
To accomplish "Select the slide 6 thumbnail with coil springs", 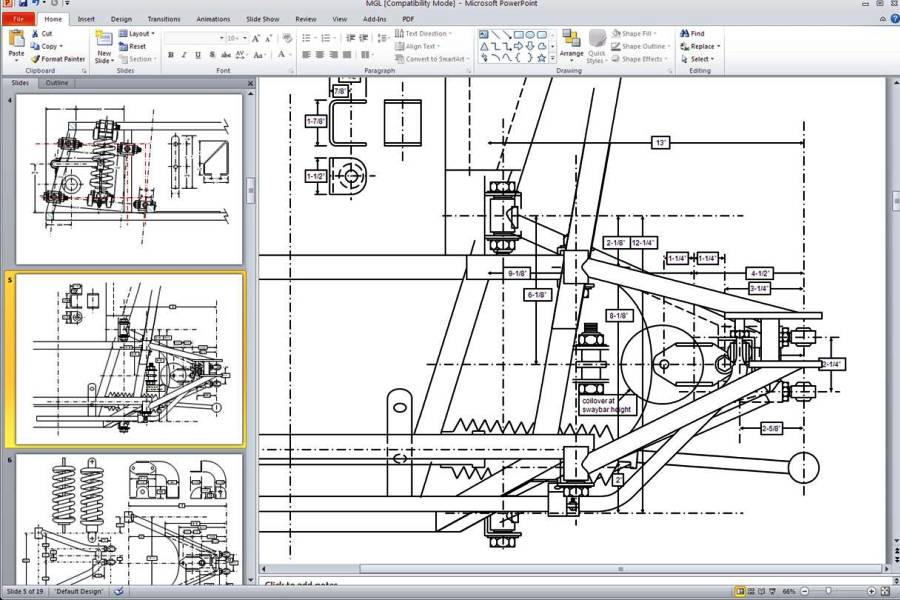I will [130, 520].
